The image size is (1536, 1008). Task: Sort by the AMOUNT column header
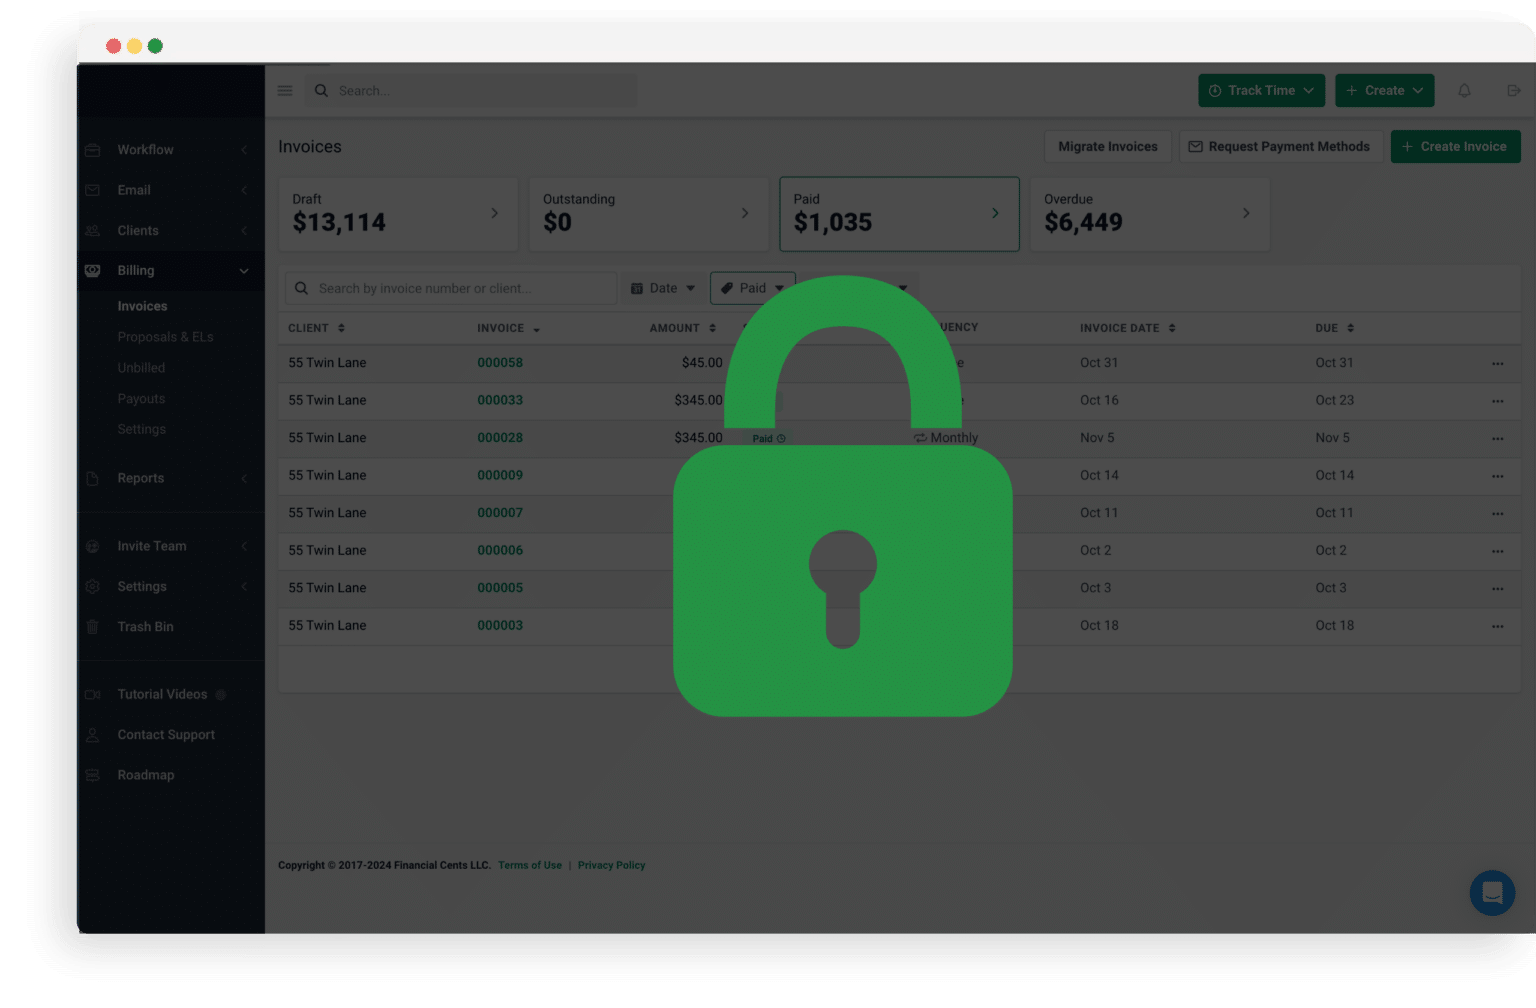coord(683,328)
